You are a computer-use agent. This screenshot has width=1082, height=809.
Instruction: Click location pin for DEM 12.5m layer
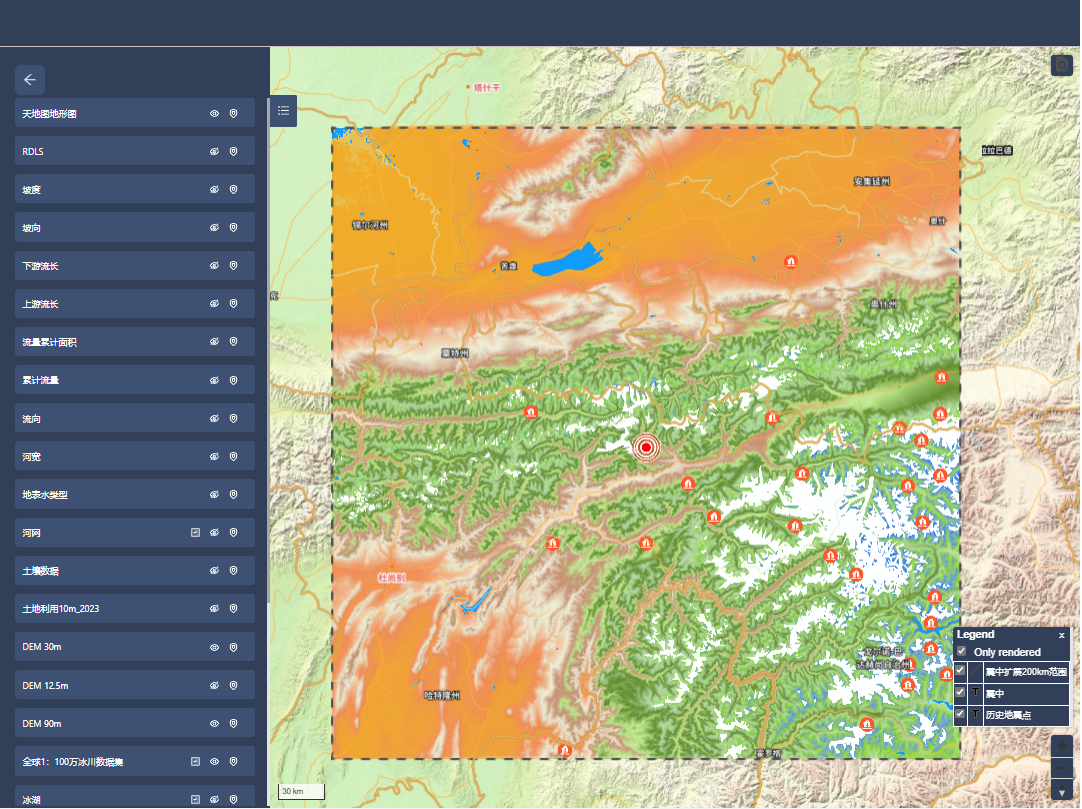click(234, 685)
